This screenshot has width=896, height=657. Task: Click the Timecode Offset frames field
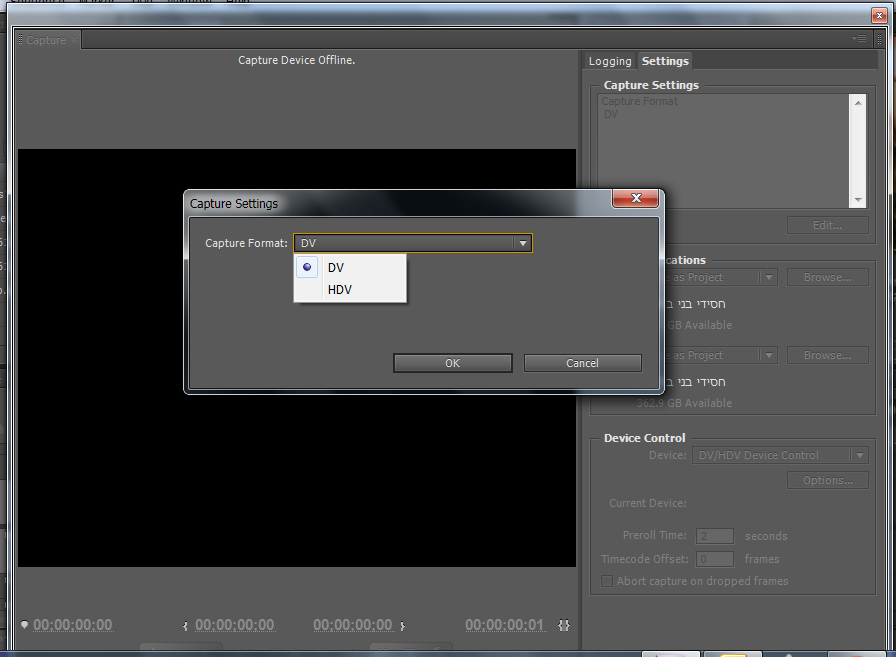tap(714, 559)
